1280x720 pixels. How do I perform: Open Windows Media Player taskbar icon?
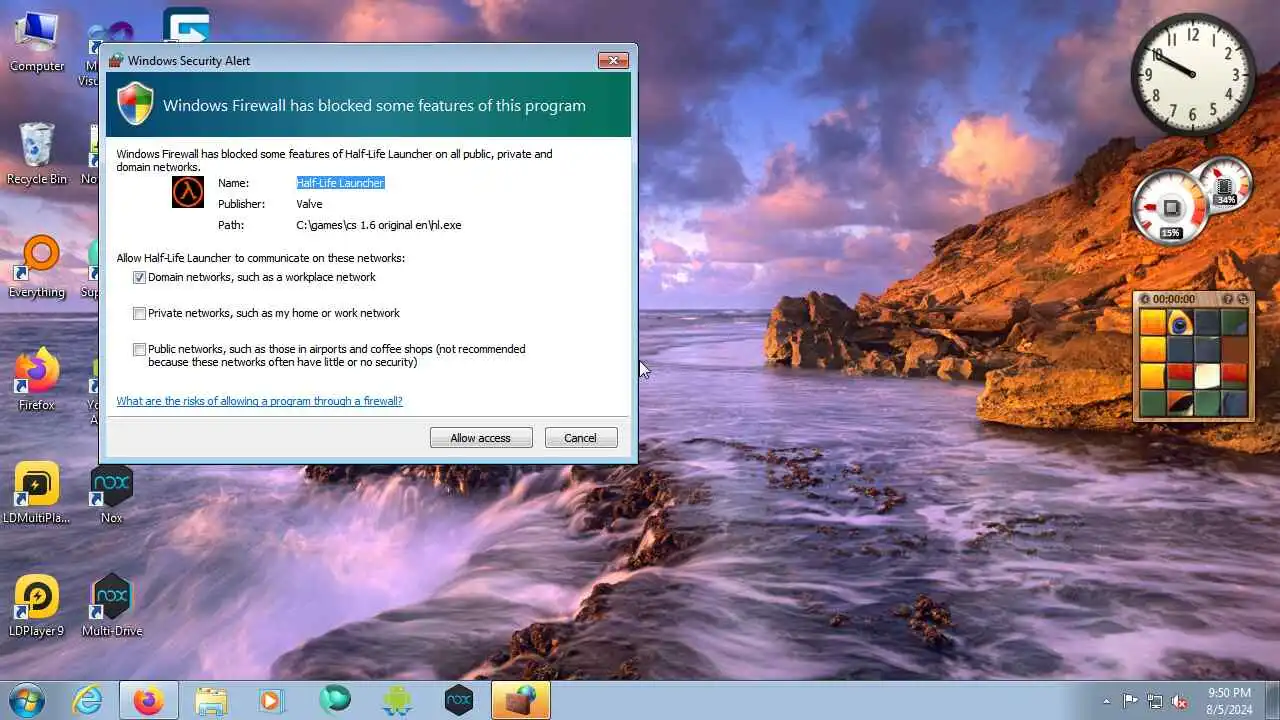tap(271, 700)
